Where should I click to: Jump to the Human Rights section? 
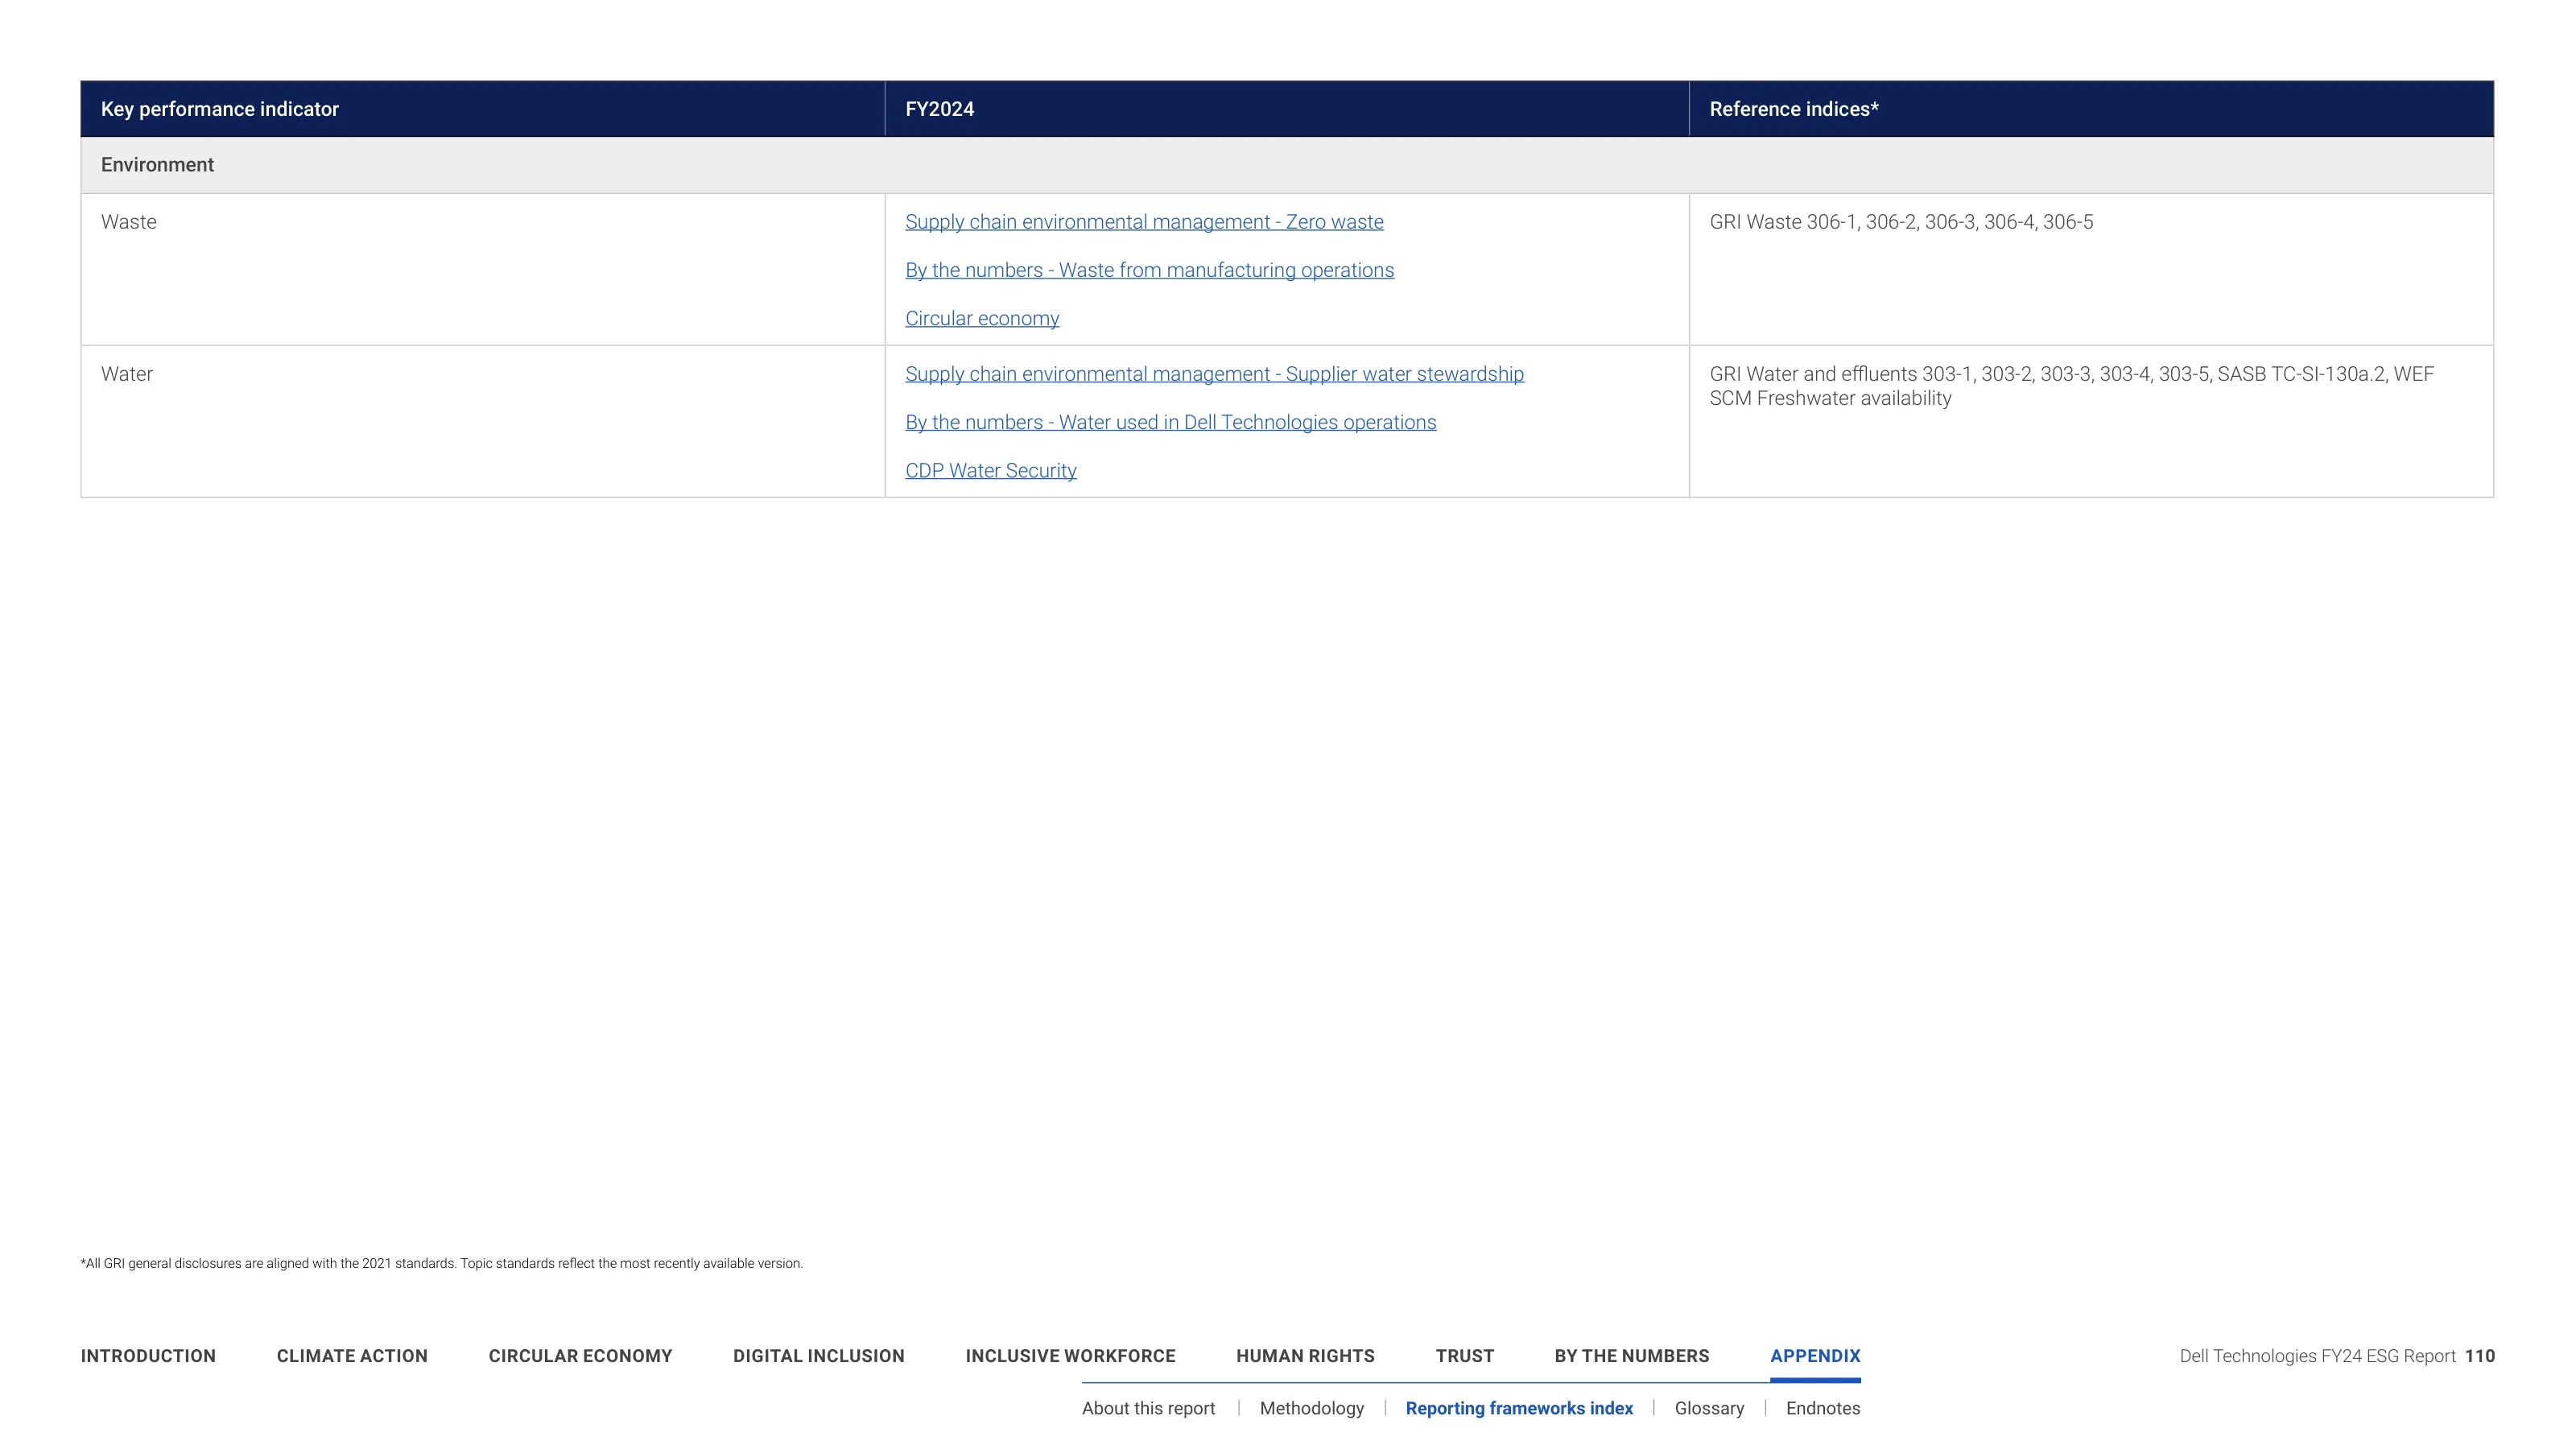1305,1356
